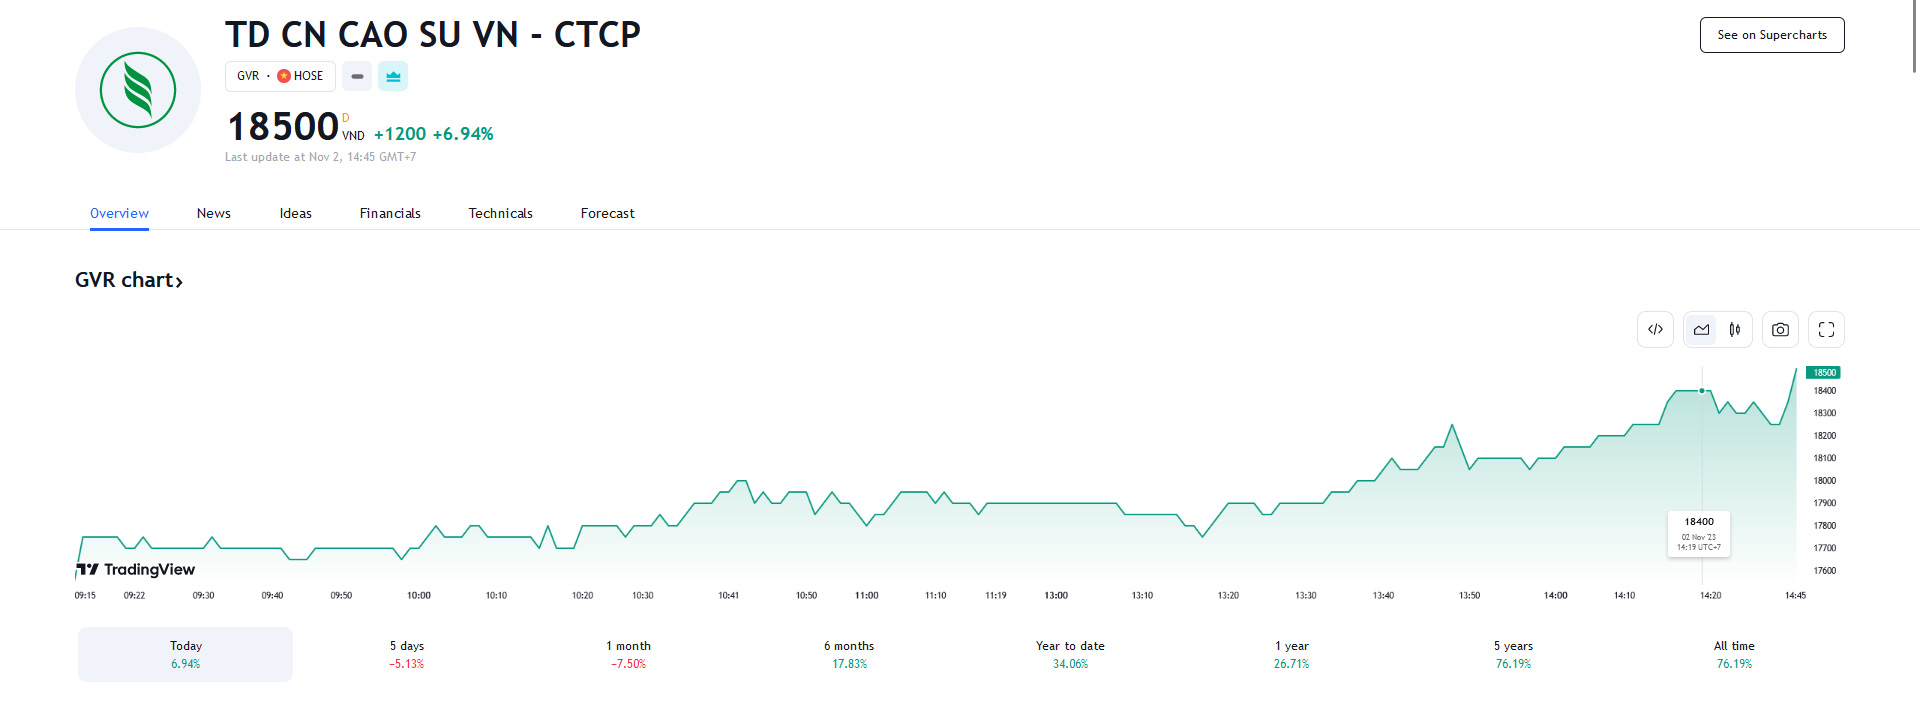
Task: Open the GVR · HOSE ticker badge
Action: pos(280,75)
